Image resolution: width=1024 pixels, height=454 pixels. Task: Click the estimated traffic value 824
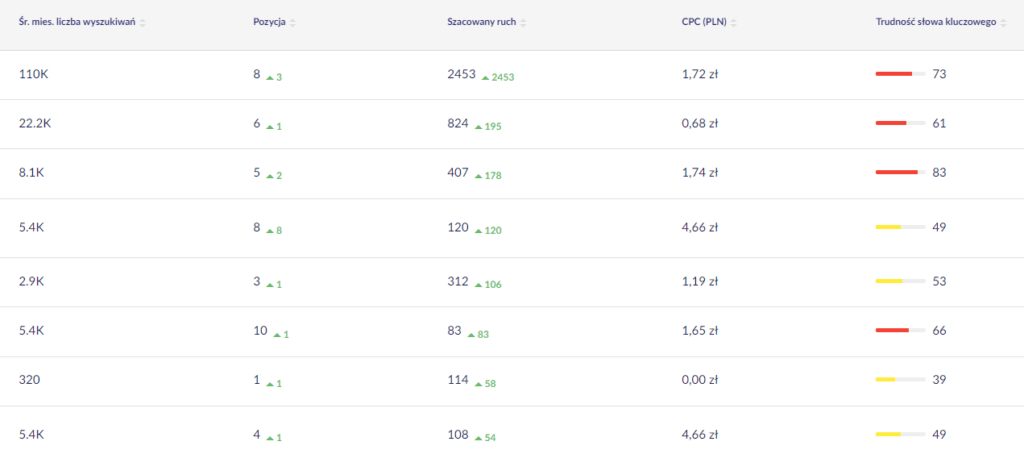(x=457, y=123)
